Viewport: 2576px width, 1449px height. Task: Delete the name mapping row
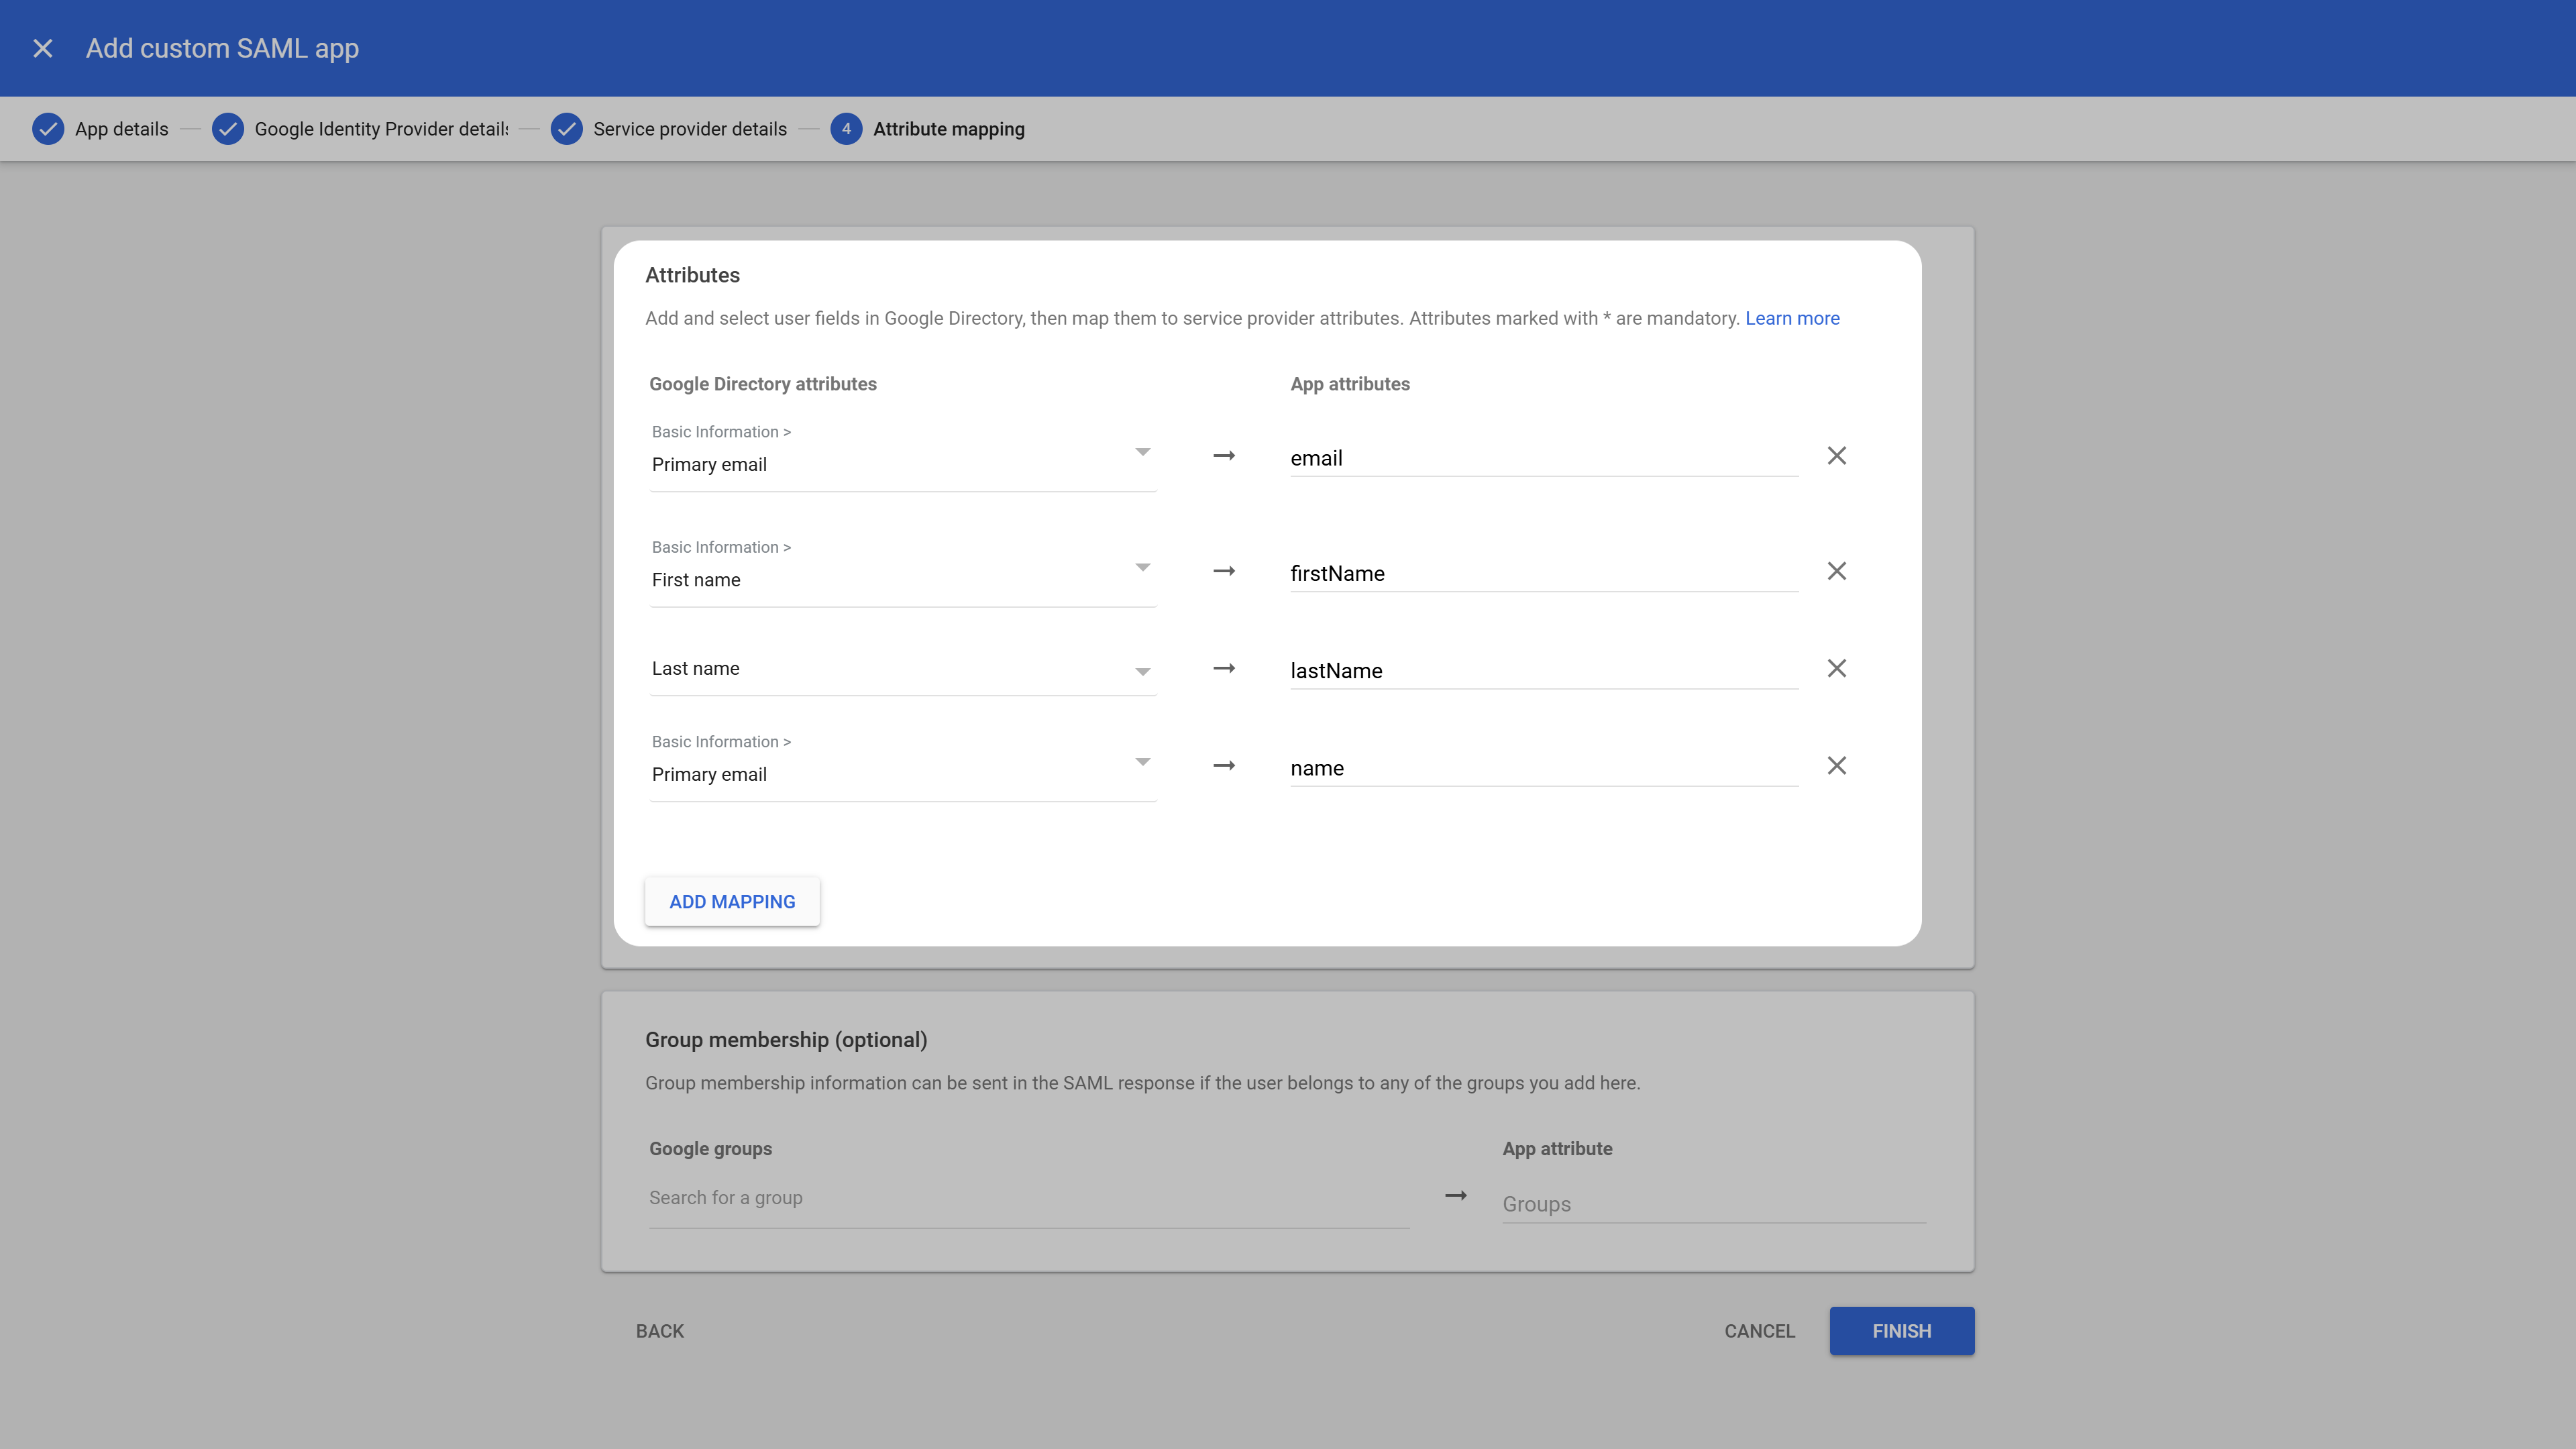click(1836, 766)
